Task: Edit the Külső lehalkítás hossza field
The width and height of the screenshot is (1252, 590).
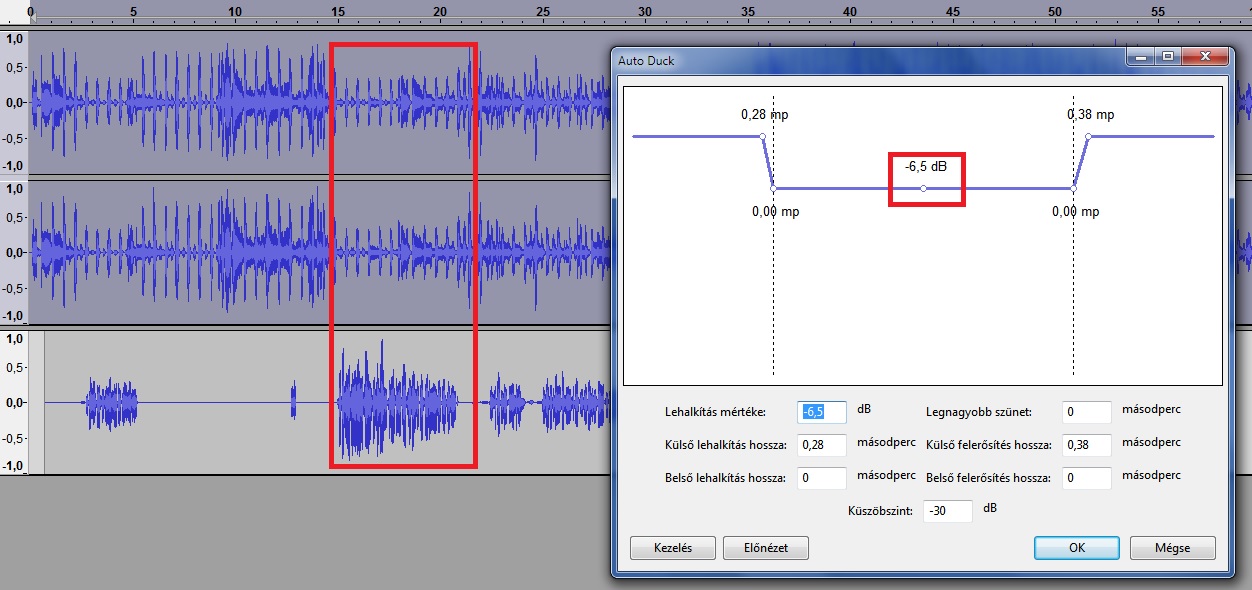Action: click(822, 445)
